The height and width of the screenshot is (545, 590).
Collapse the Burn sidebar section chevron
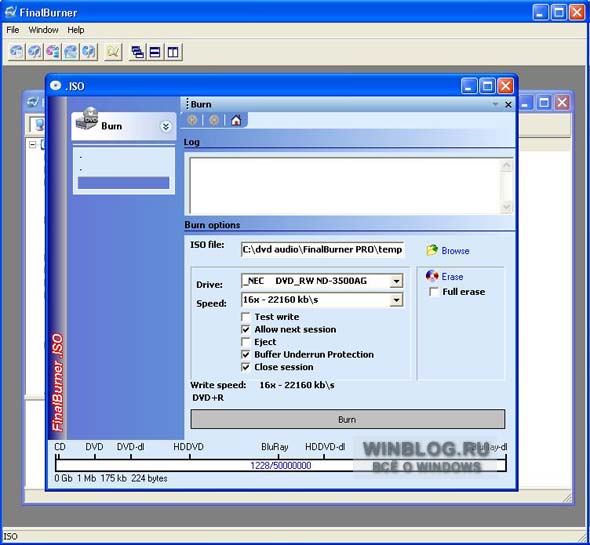pyautogui.click(x=166, y=126)
